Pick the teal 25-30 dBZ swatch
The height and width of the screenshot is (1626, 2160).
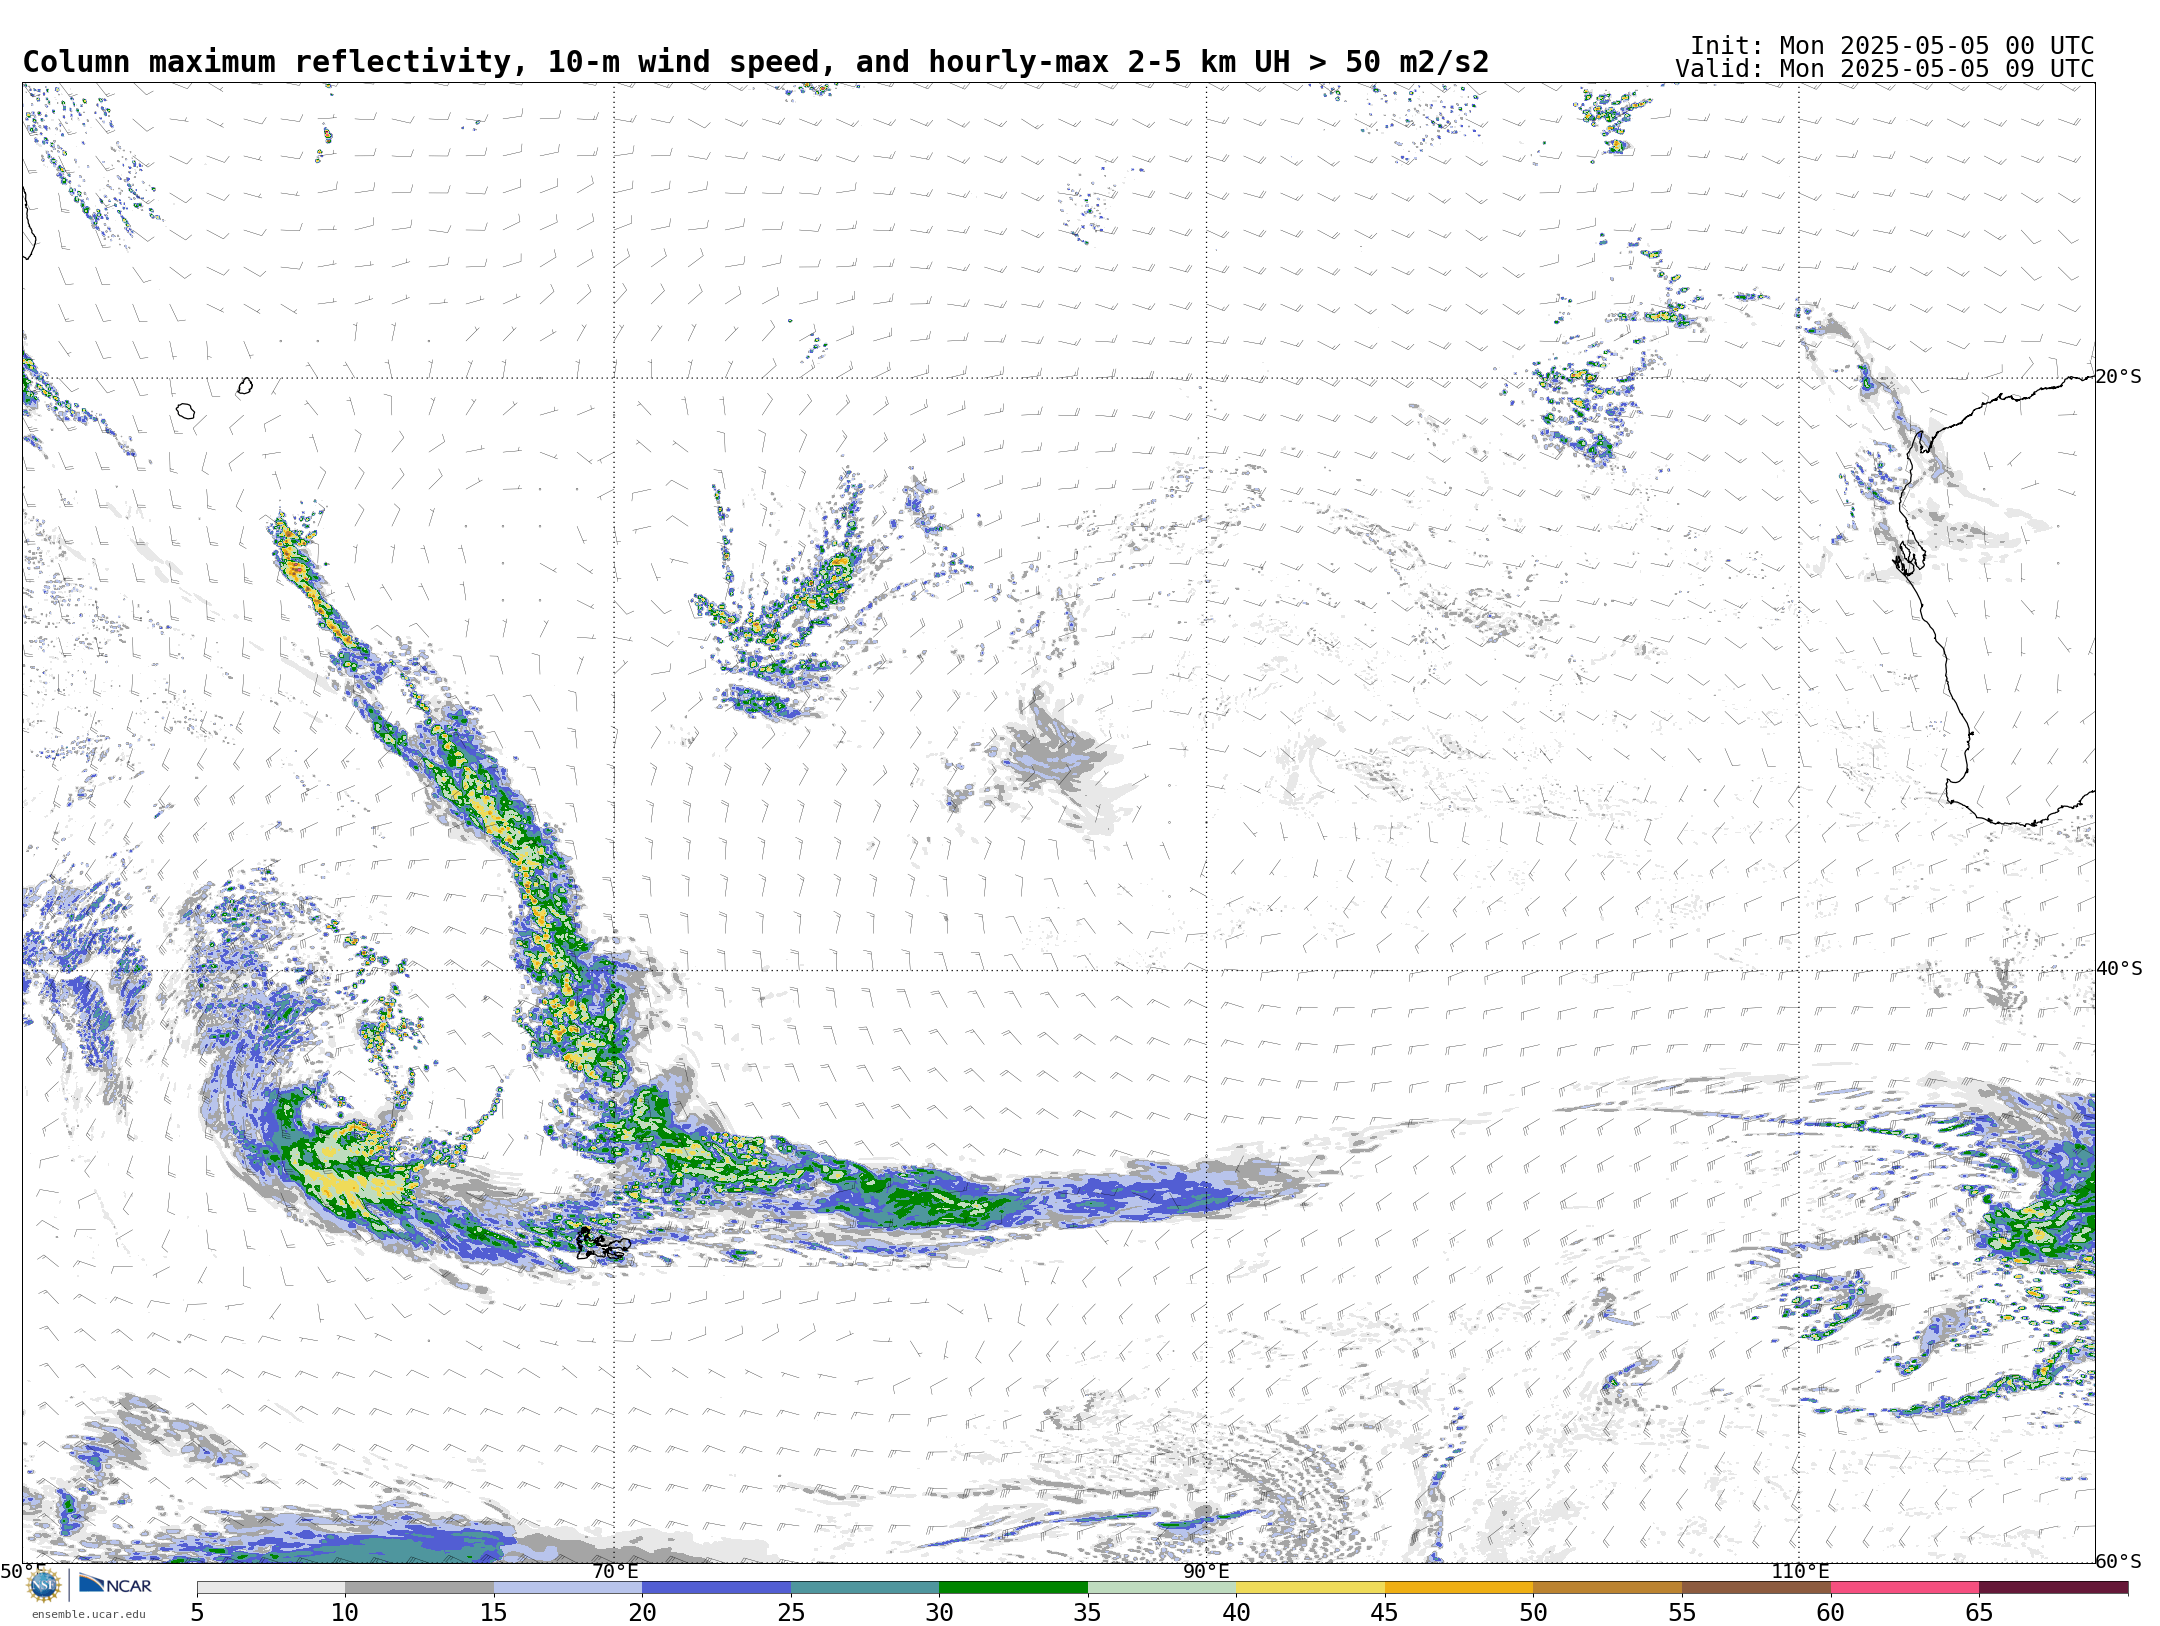[865, 1587]
